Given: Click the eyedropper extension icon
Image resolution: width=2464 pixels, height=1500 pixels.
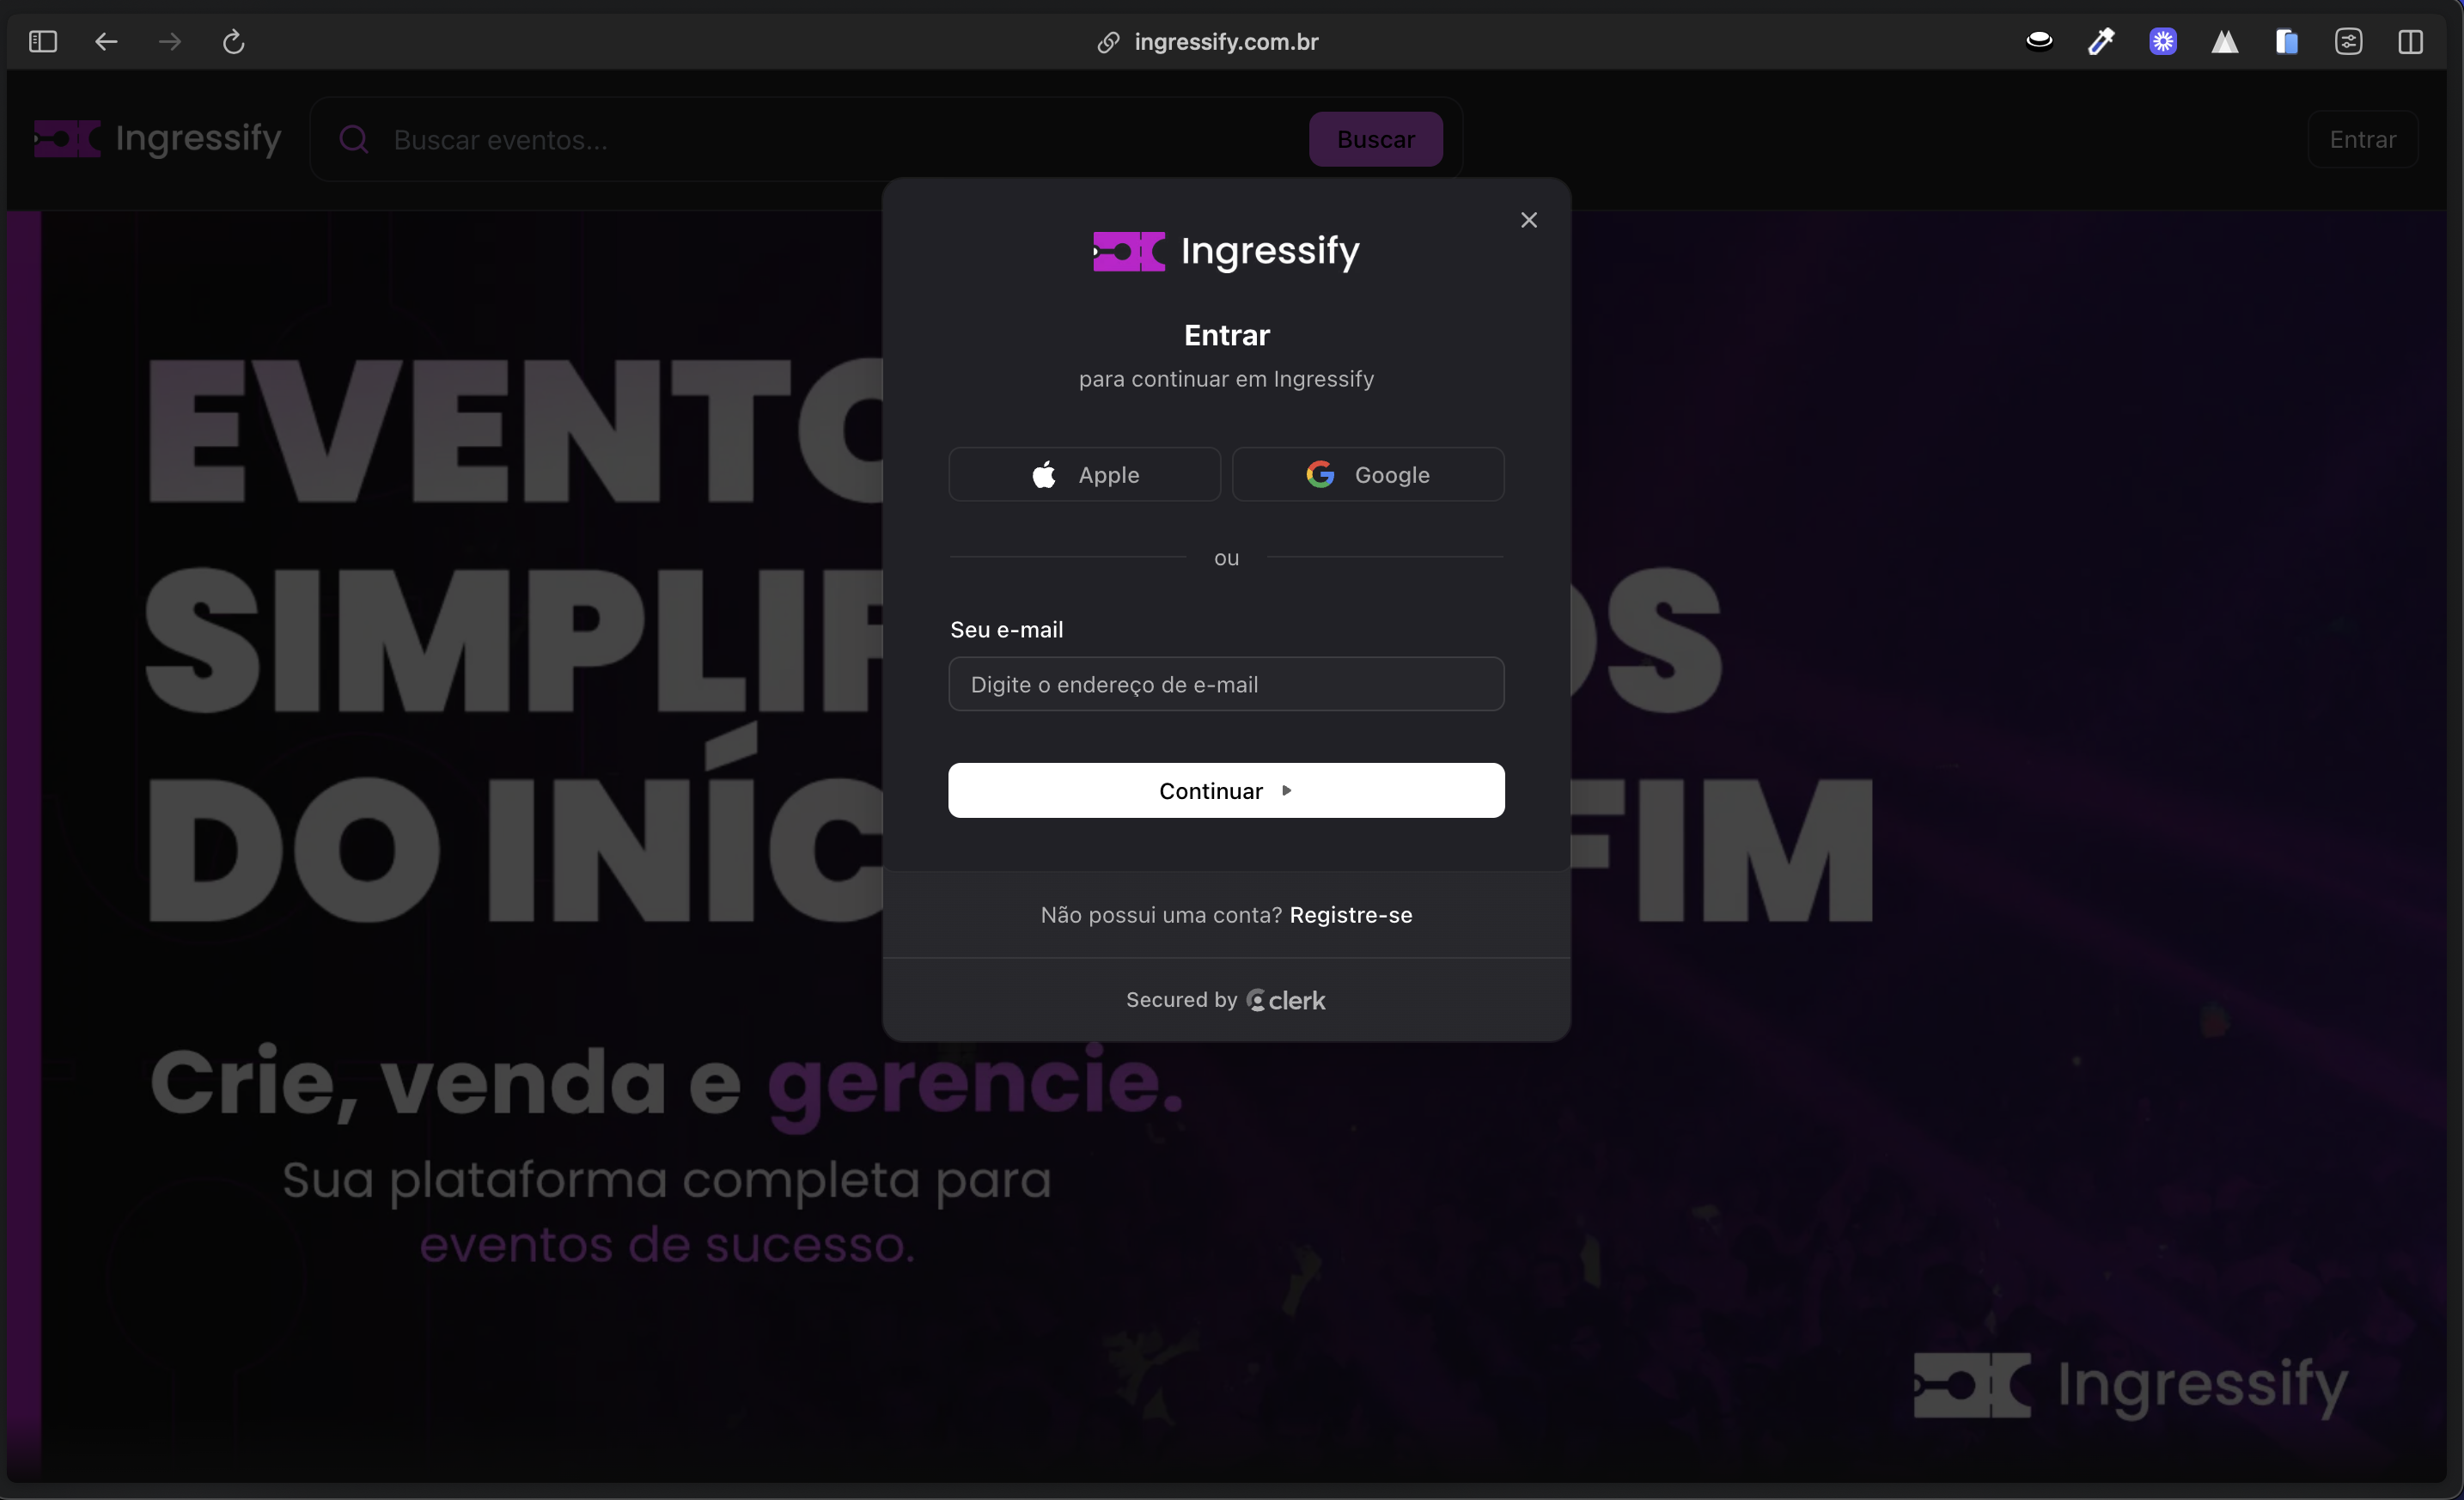Looking at the screenshot, I should (2101, 42).
